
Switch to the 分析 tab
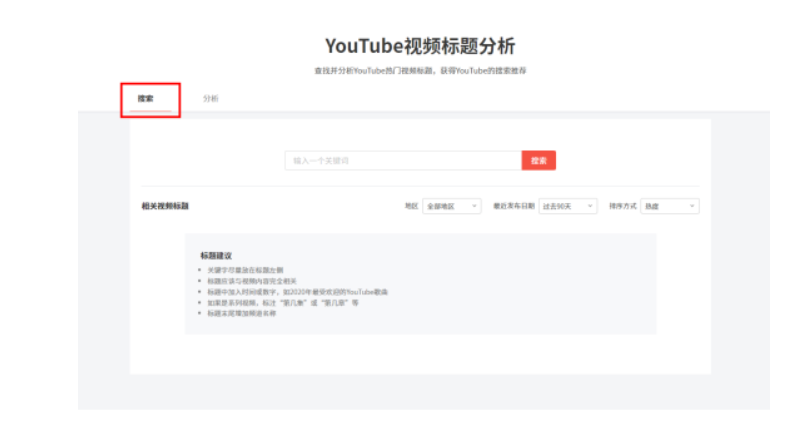(x=210, y=99)
